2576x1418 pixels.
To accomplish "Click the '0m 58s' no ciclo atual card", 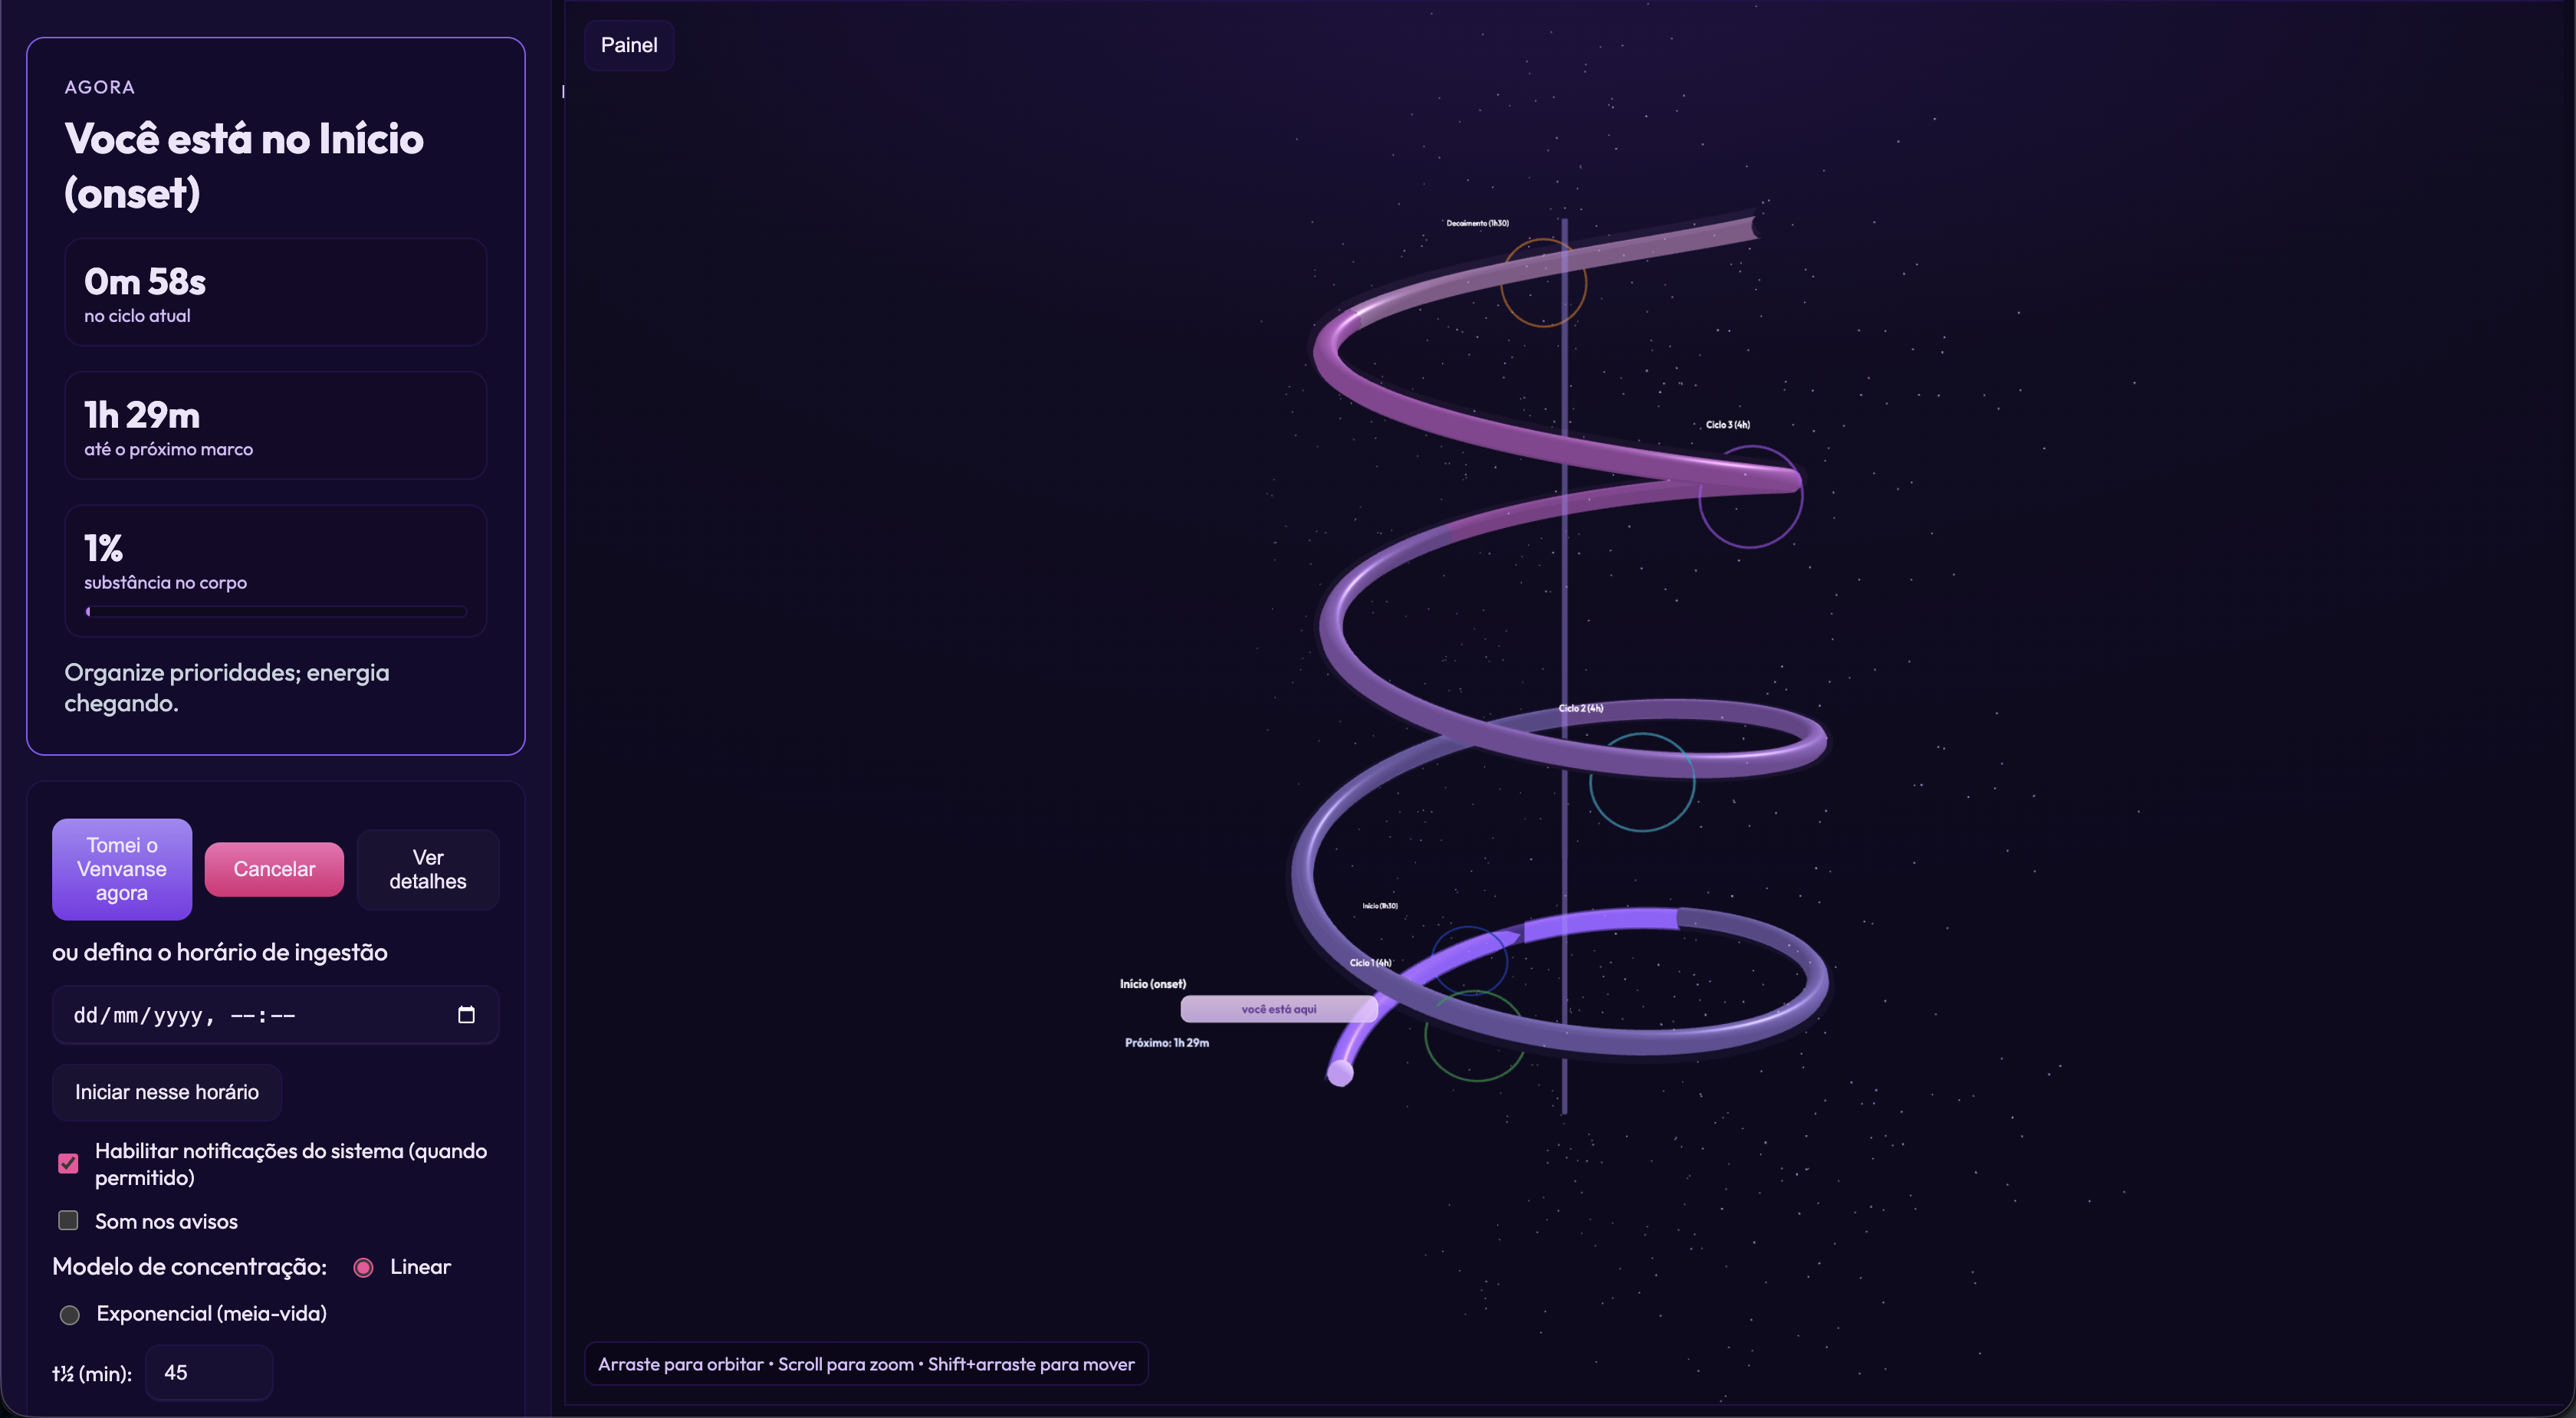I will point(276,293).
